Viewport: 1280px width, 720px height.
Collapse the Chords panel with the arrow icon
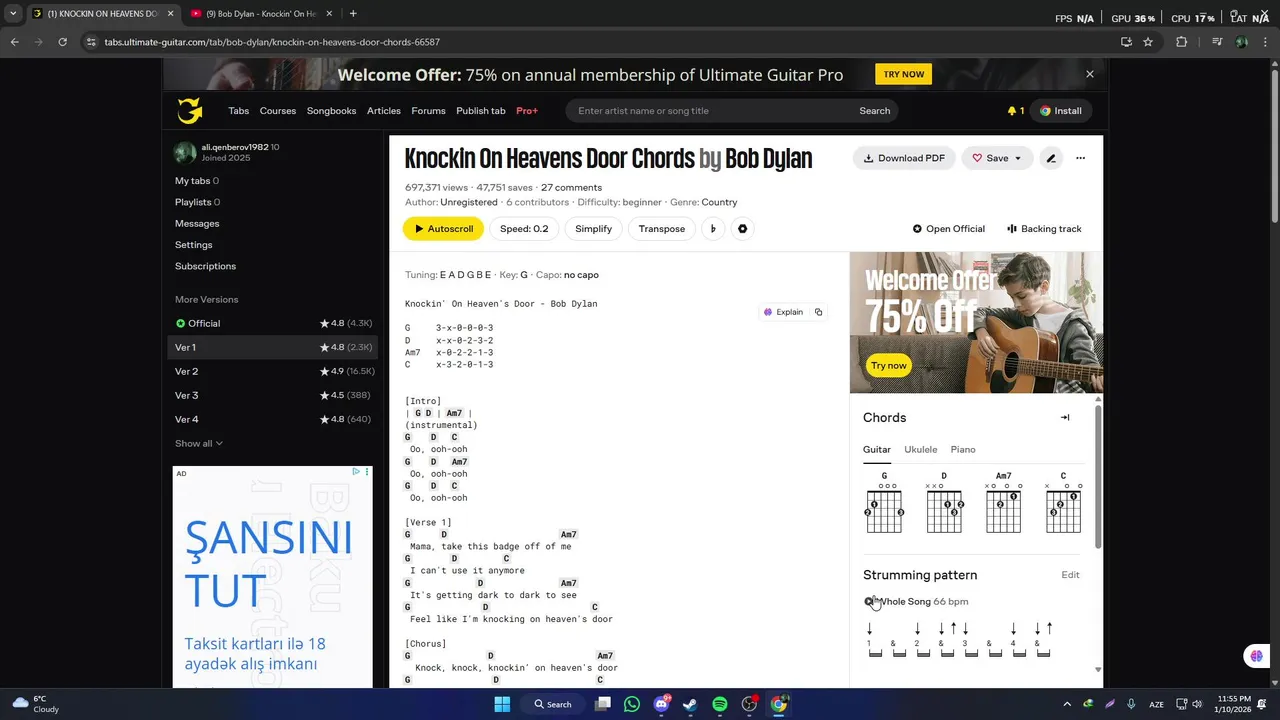click(x=1065, y=418)
